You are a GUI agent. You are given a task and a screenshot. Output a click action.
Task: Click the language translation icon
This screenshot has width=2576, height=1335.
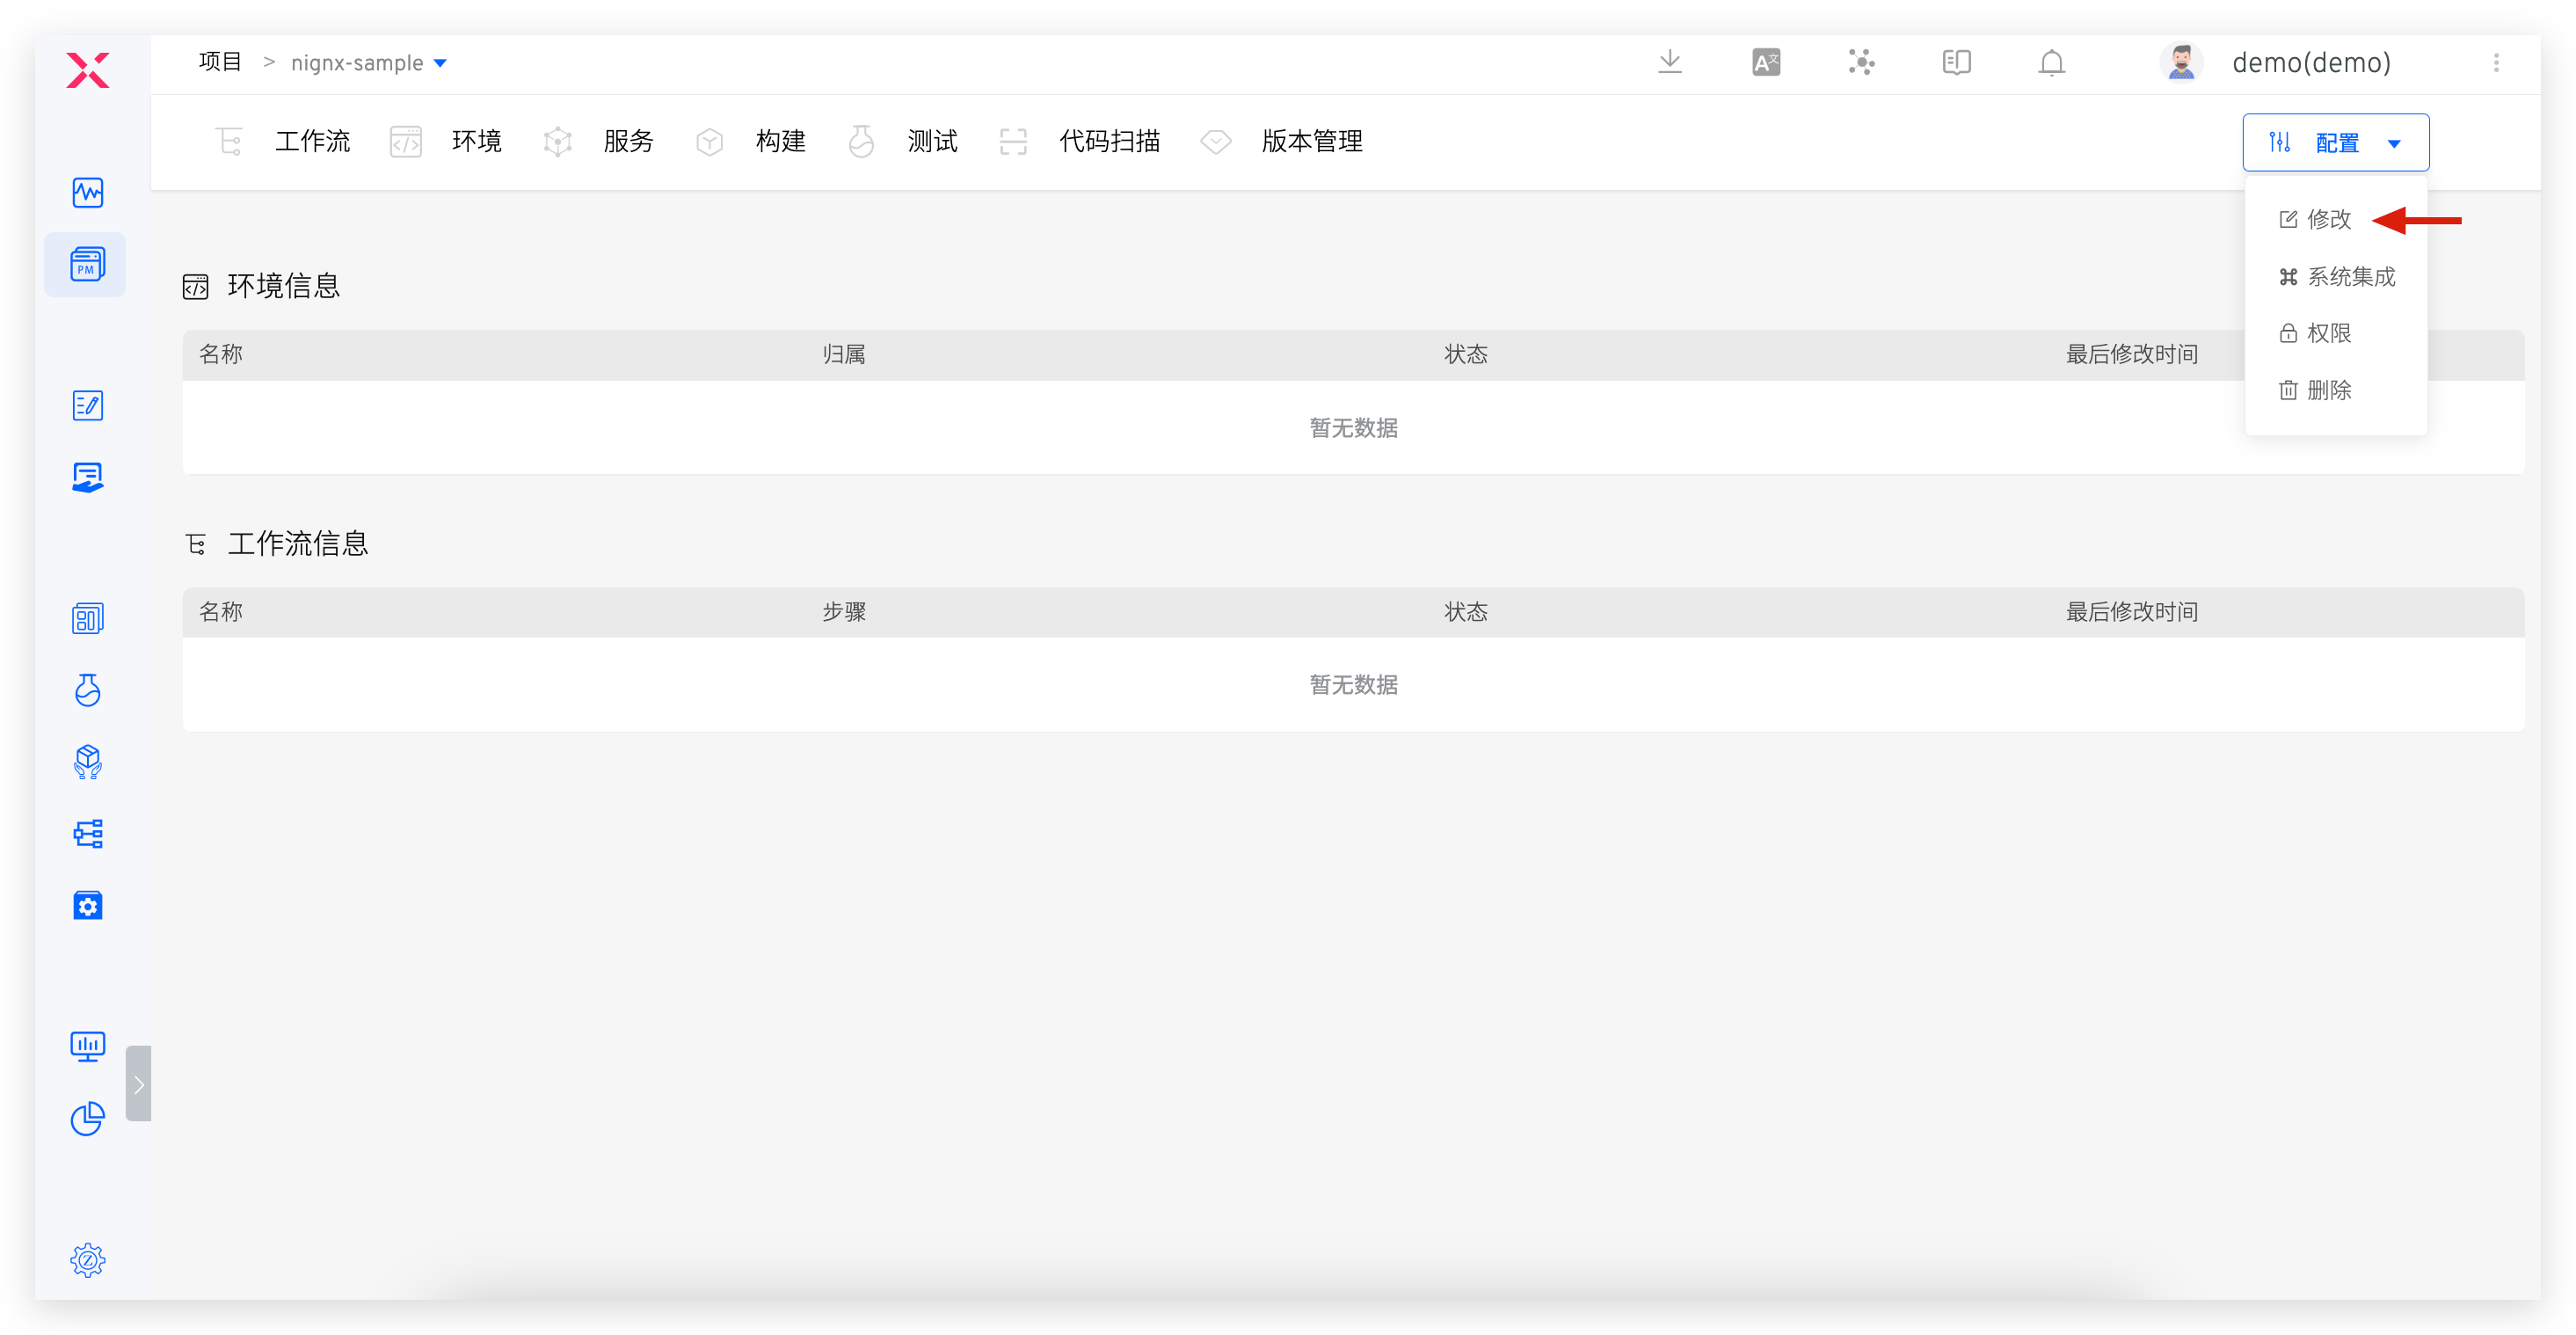click(1765, 62)
